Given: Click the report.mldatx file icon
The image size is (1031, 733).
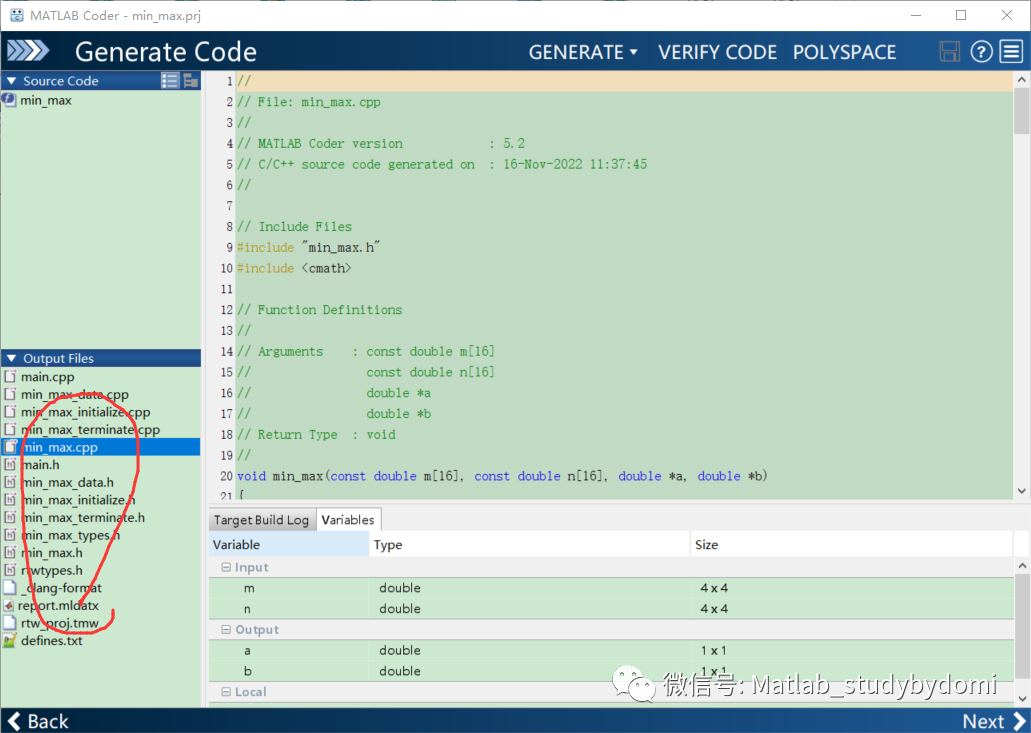Looking at the screenshot, I should pos(9,605).
